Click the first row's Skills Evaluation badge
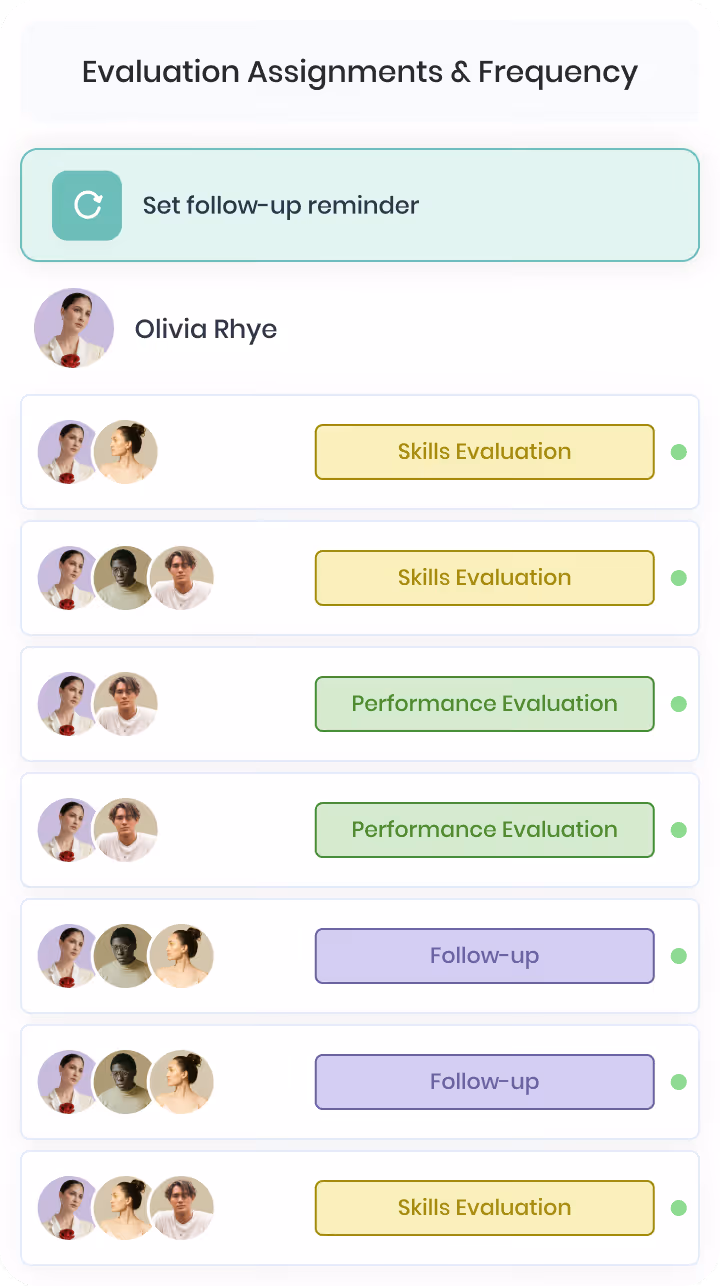 [485, 452]
